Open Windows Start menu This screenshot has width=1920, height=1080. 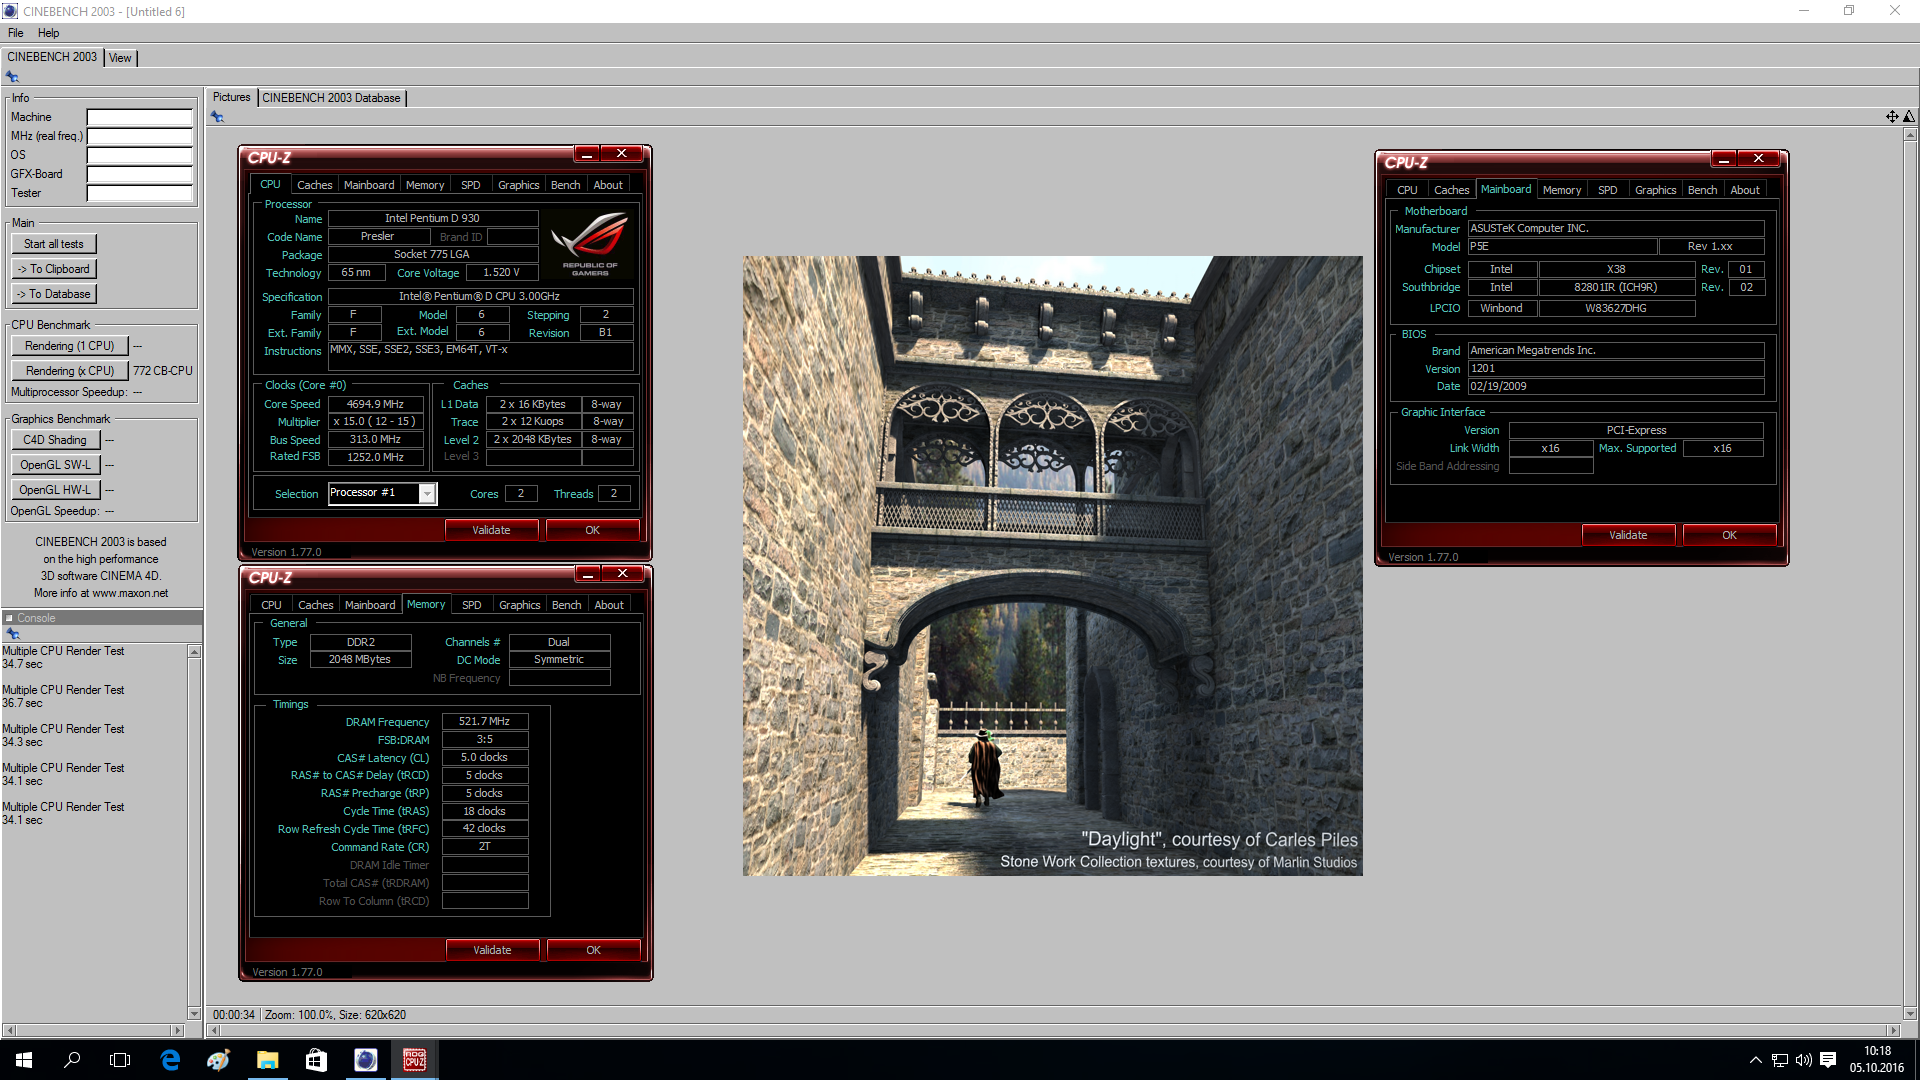point(24,1060)
